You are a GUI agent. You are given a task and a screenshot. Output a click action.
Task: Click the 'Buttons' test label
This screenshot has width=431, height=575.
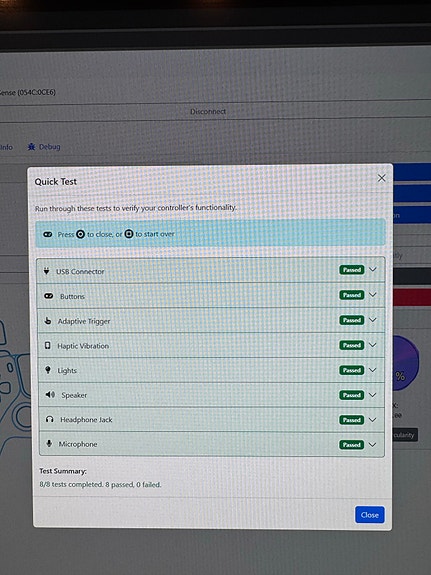72,296
